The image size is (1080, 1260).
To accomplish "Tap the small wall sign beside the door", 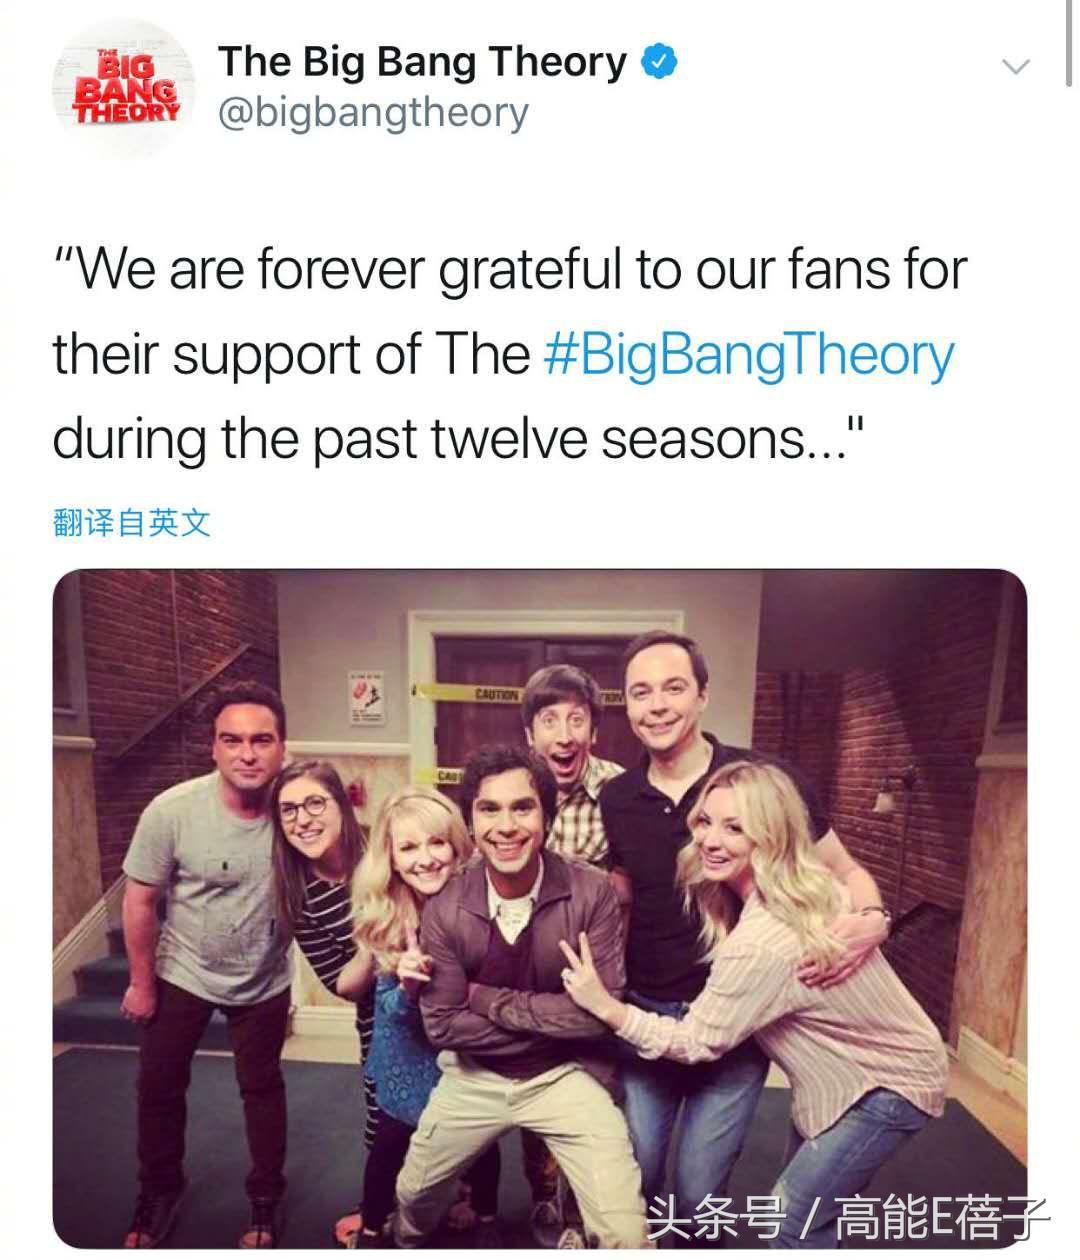I will (x=363, y=698).
